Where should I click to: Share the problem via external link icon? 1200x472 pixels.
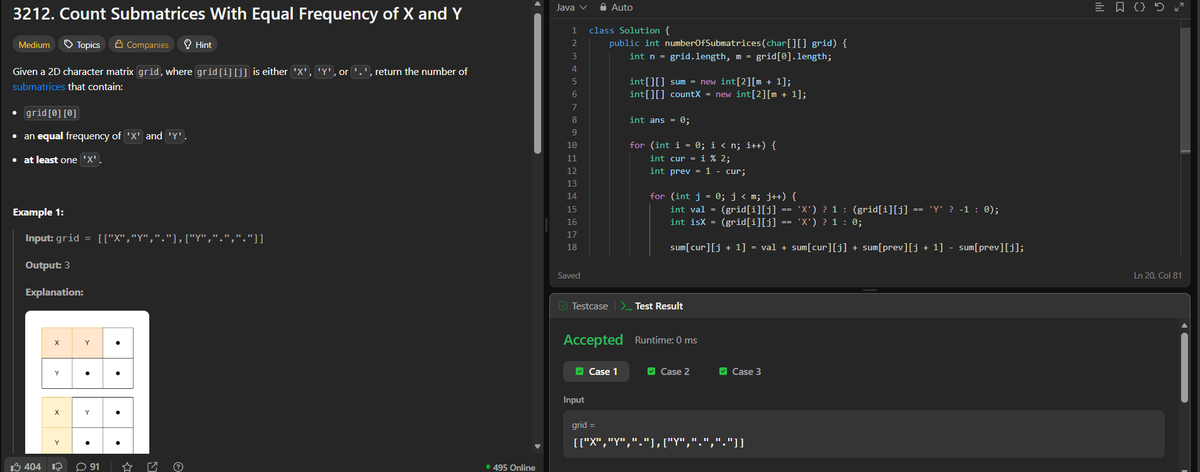[x=153, y=465]
